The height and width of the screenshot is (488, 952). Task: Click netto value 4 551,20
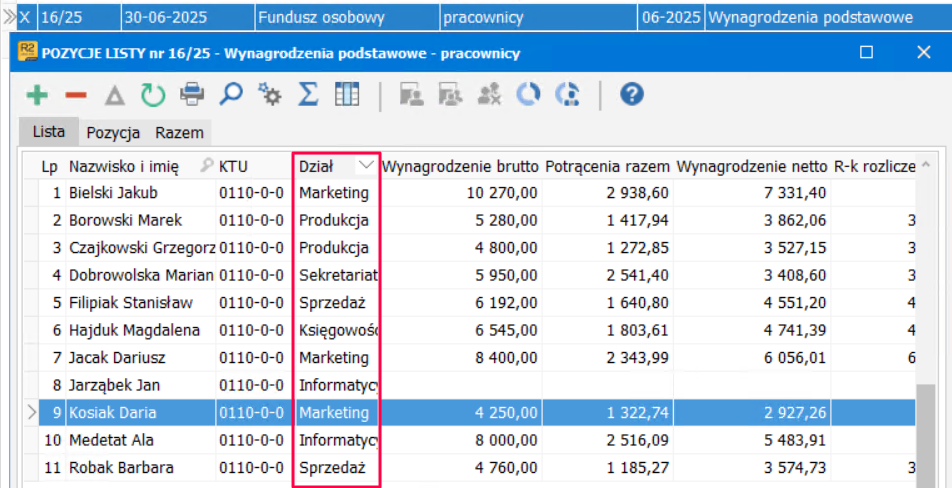point(795,303)
